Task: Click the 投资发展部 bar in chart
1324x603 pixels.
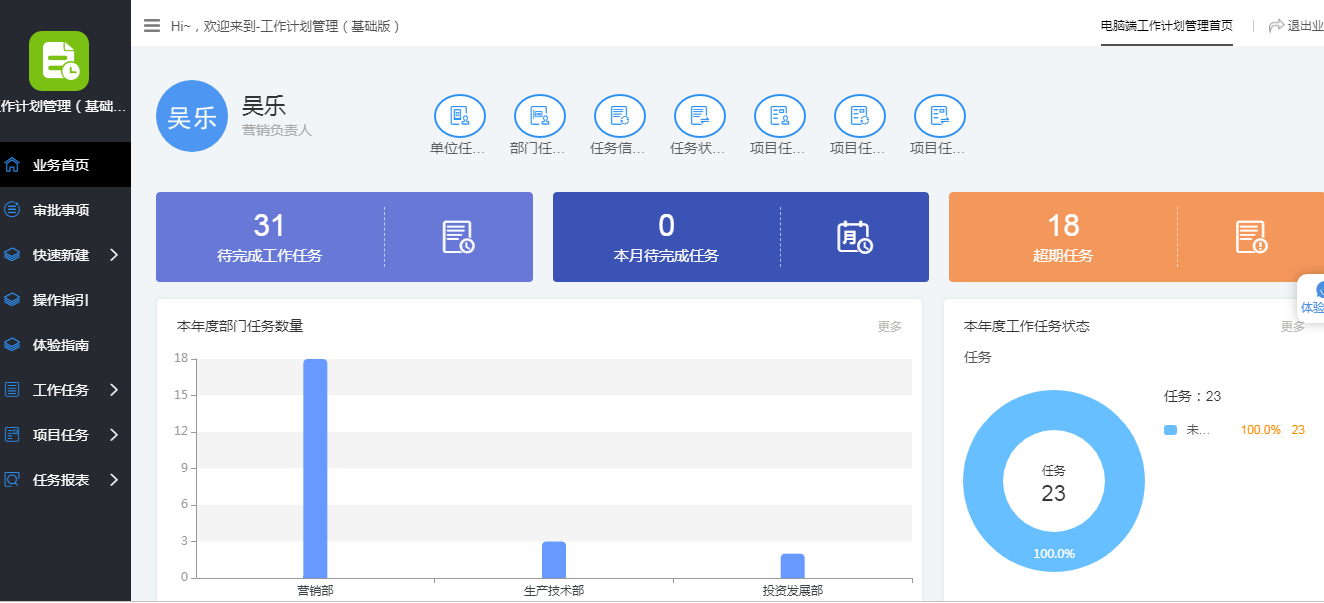Action: (x=793, y=566)
